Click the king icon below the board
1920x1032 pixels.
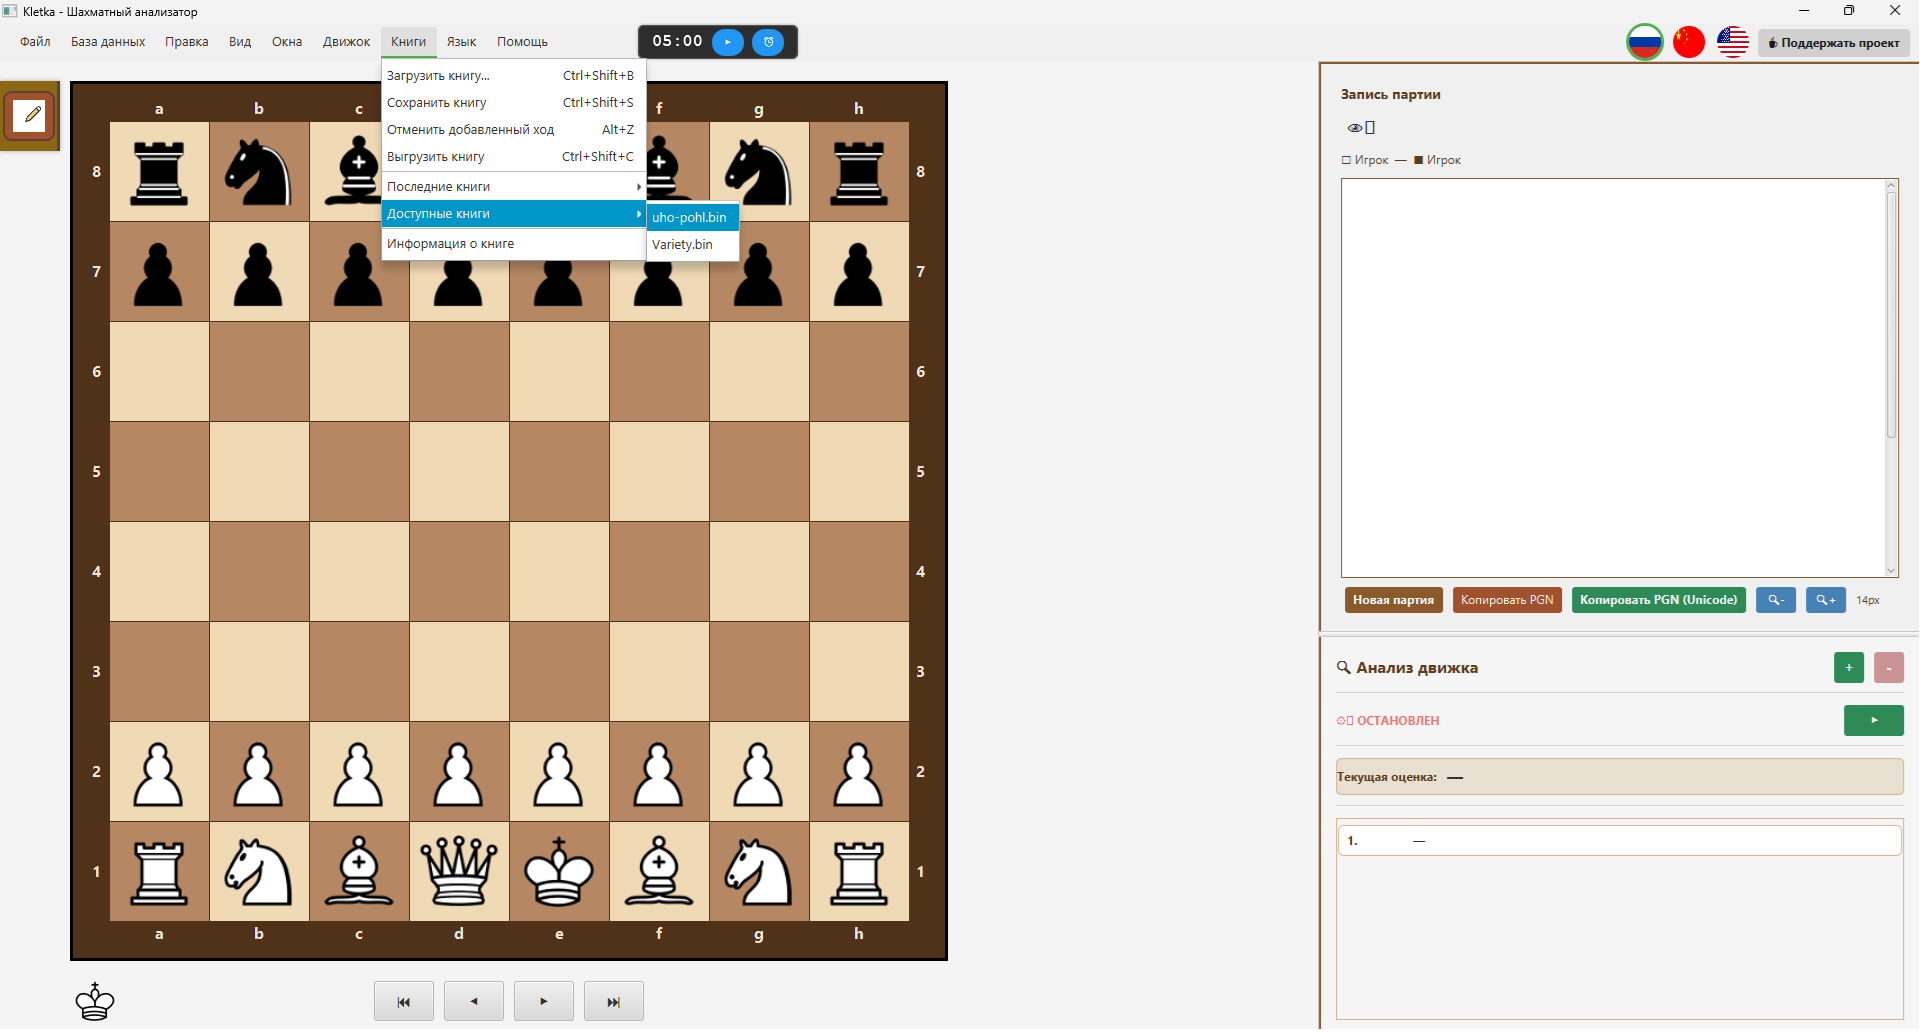click(x=95, y=1002)
